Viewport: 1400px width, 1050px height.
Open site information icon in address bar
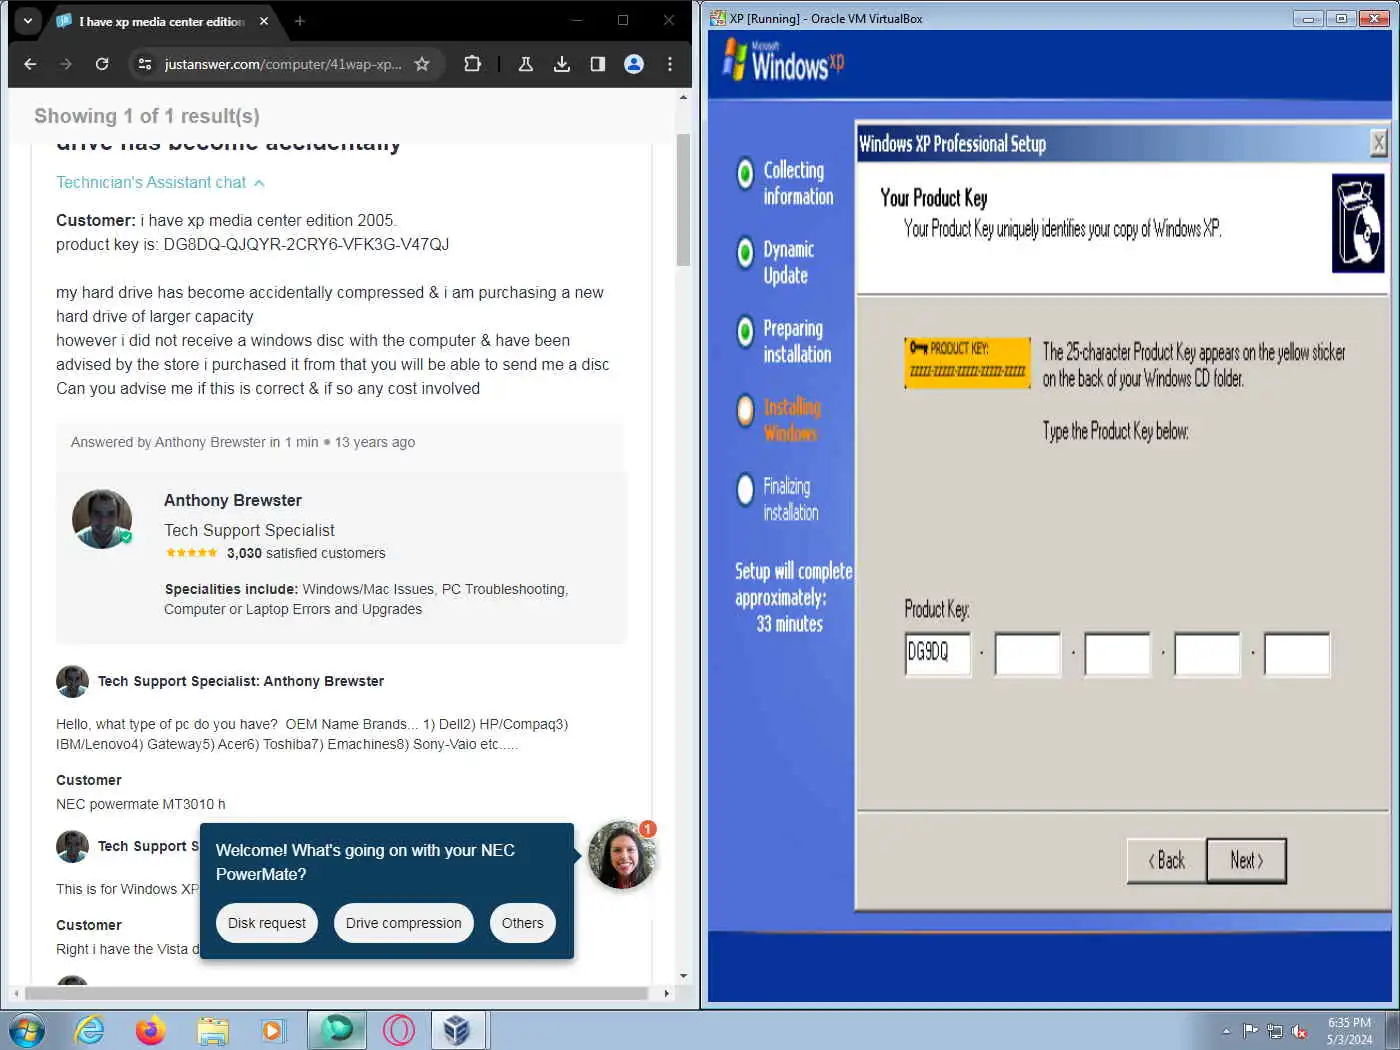click(145, 64)
